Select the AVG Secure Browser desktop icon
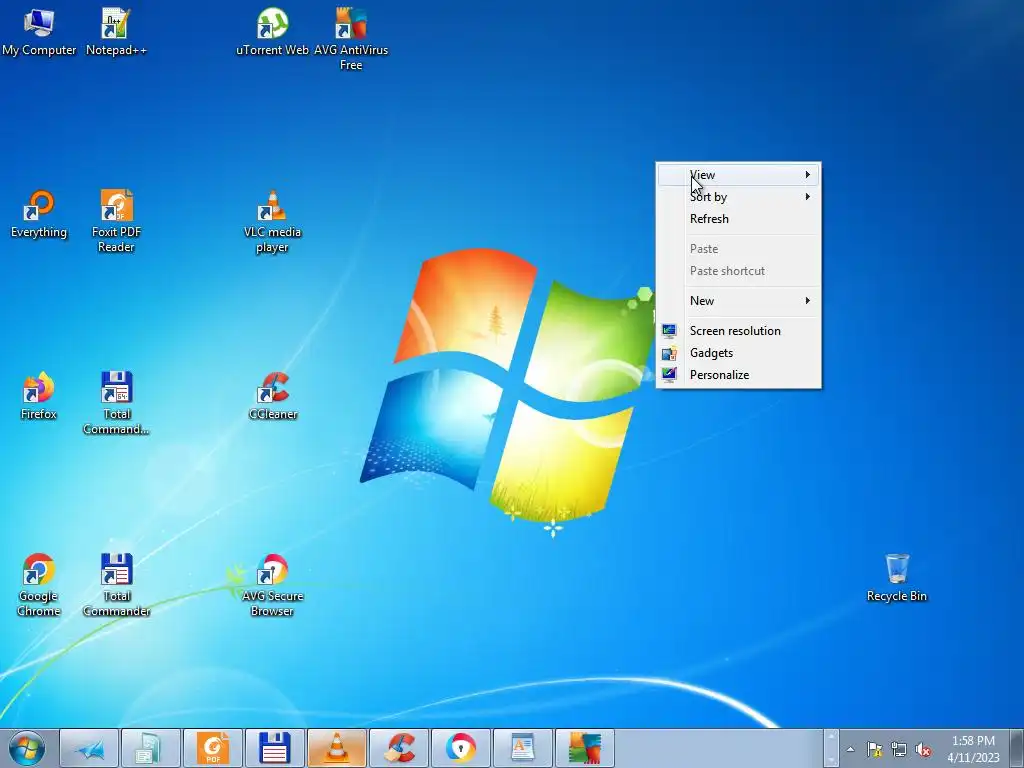Viewport: 1024px width, 768px height. pos(272,584)
